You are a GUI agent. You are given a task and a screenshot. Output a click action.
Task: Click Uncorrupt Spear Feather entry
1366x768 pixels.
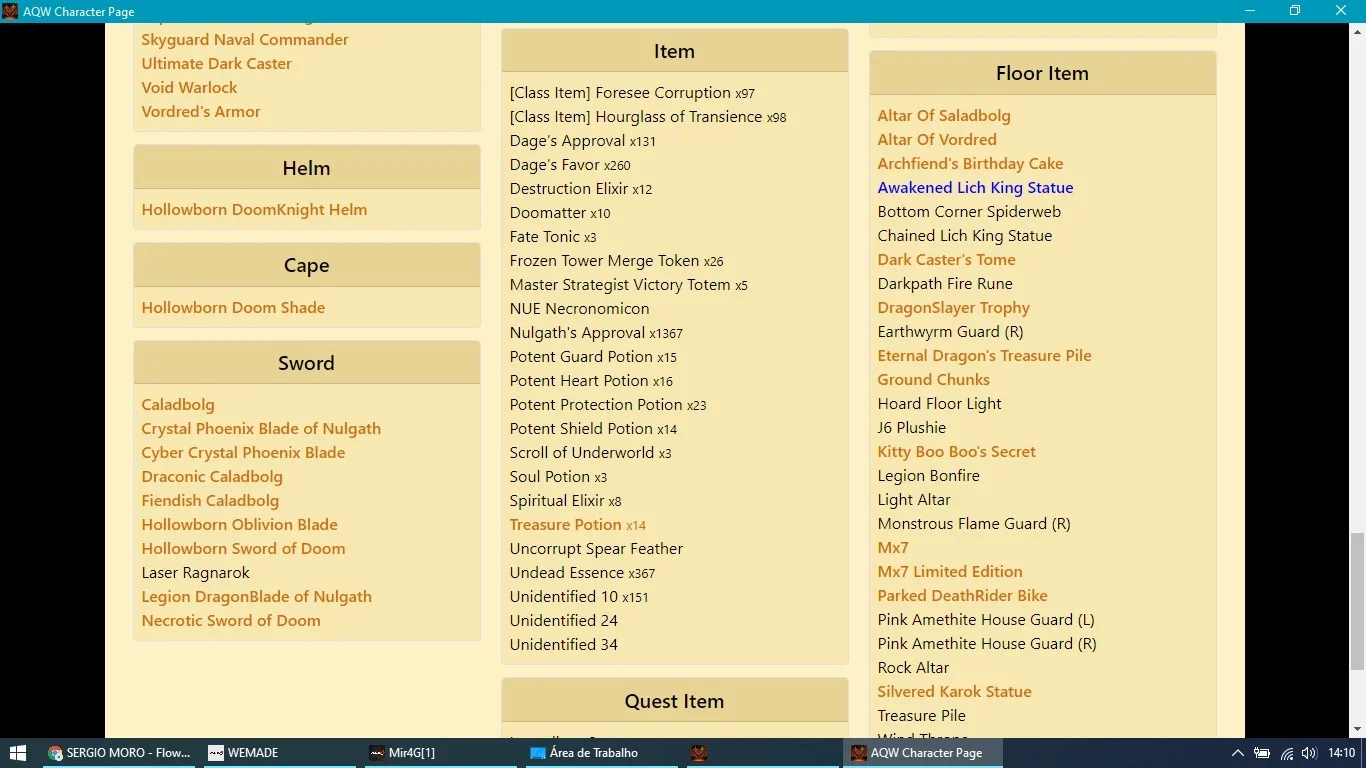(x=596, y=549)
